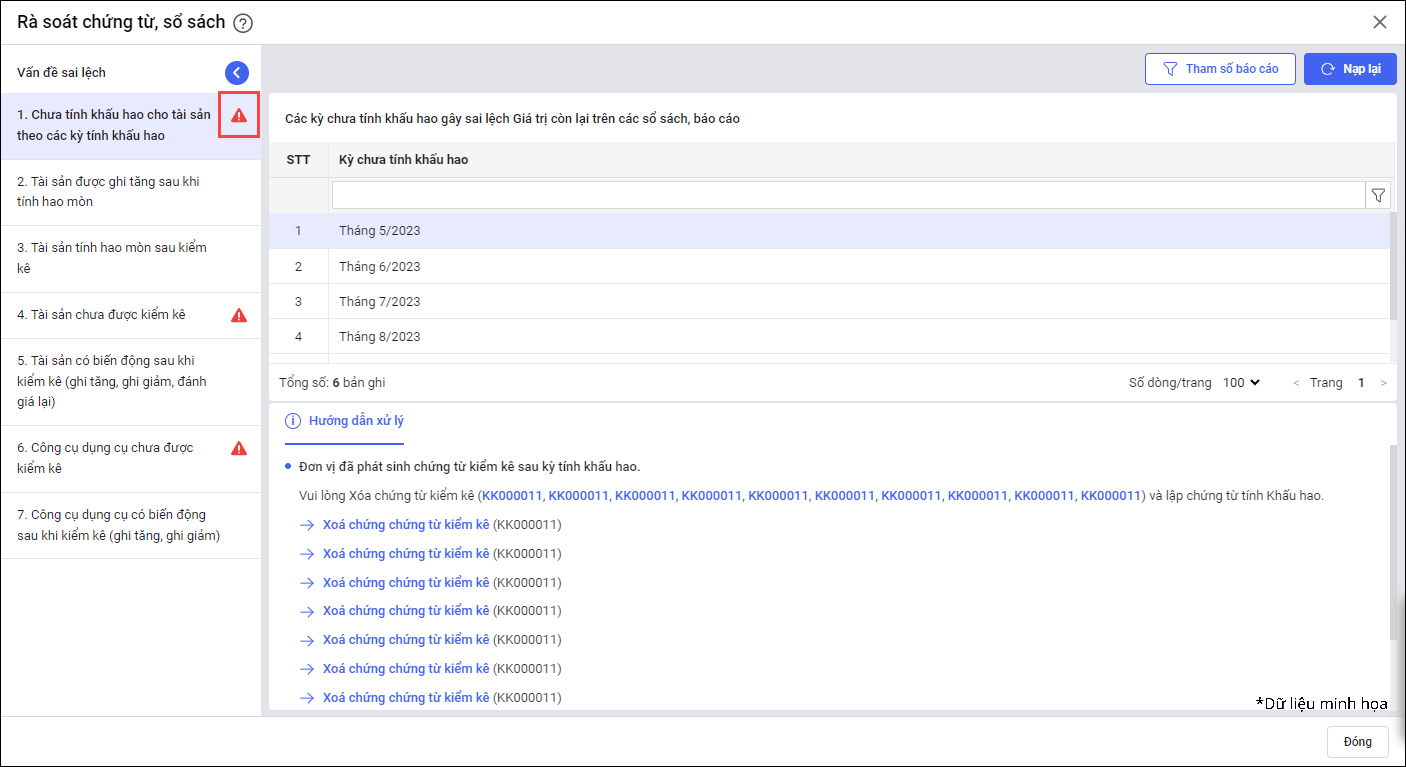Click warning icon next to Tài sản chưa được kiểm kê
The image size is (1406, 767).
[239, 315]
